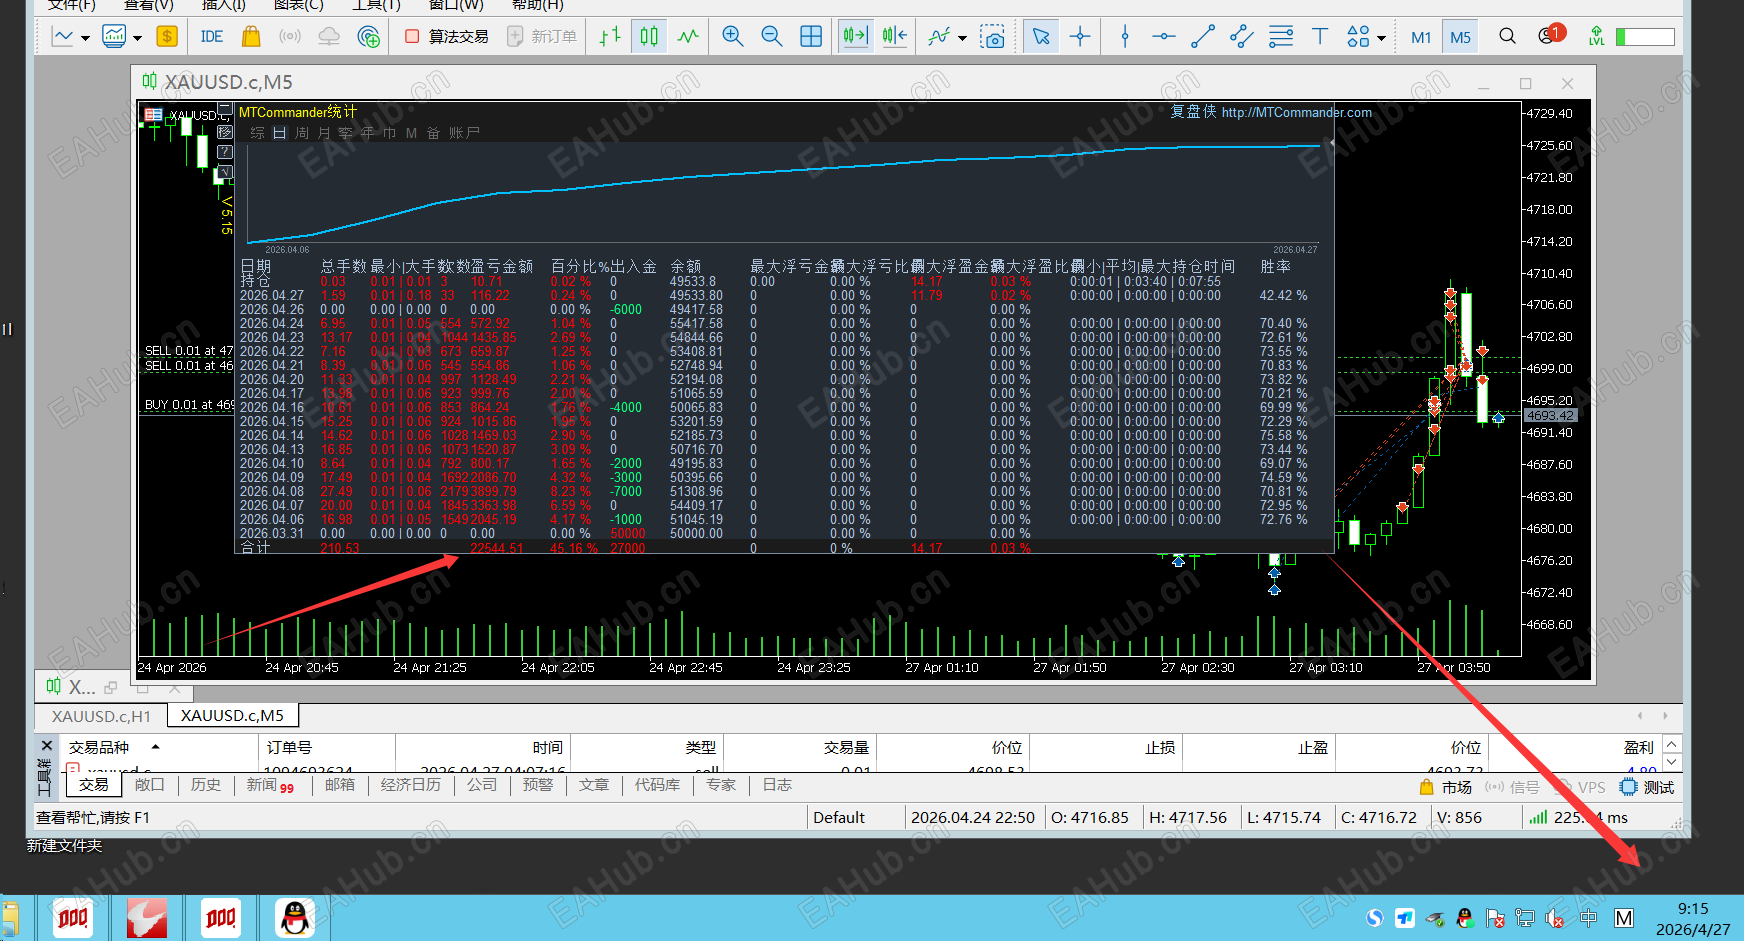The height and width of the screenshot is (941, 1744).
Task: Open the search magnifier in the toolbar
Action: (1507, 37)
